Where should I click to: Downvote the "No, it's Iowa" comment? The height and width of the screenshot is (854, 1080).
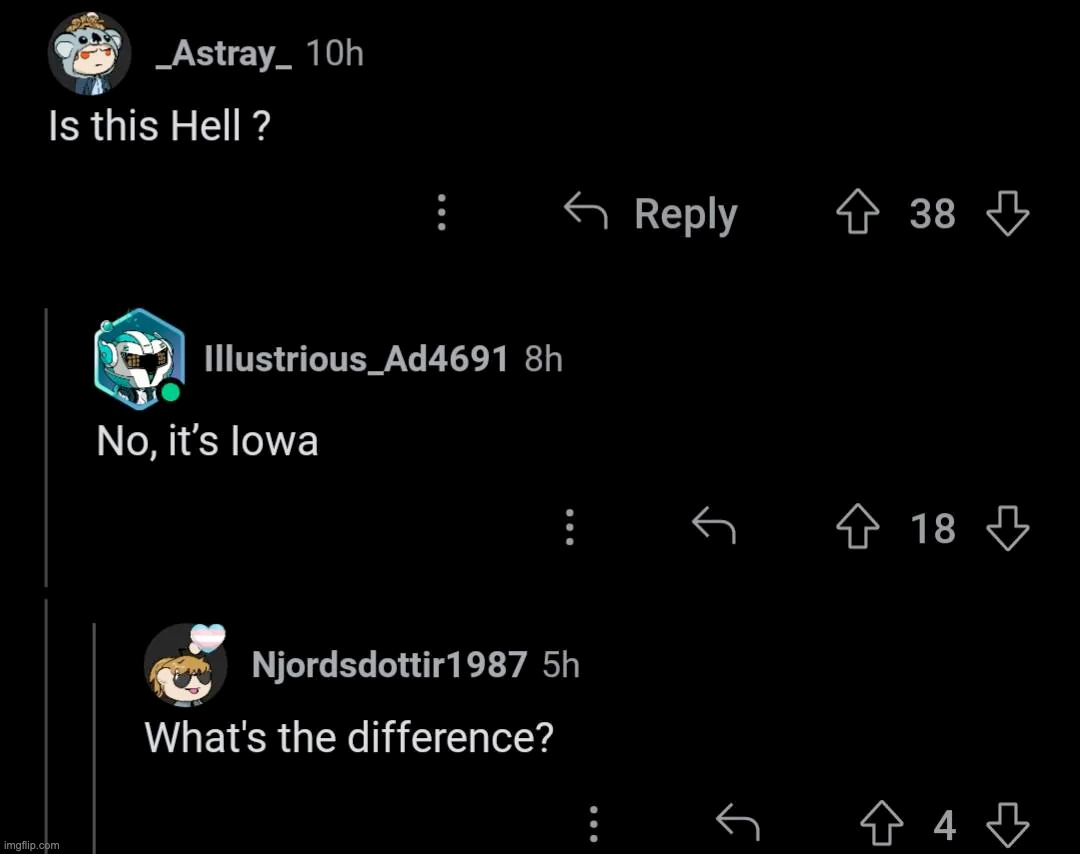(x=1007, y=528)
